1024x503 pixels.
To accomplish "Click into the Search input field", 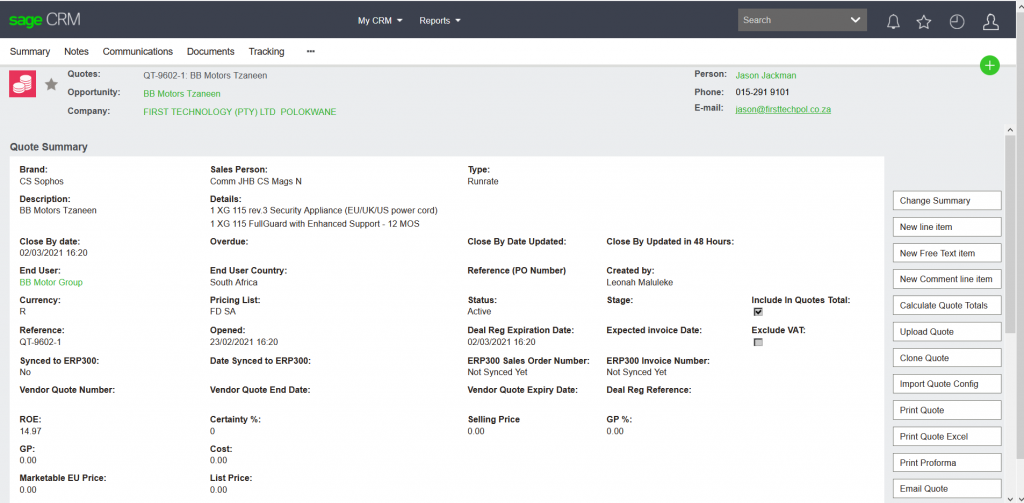I will [x=790, y=20].
